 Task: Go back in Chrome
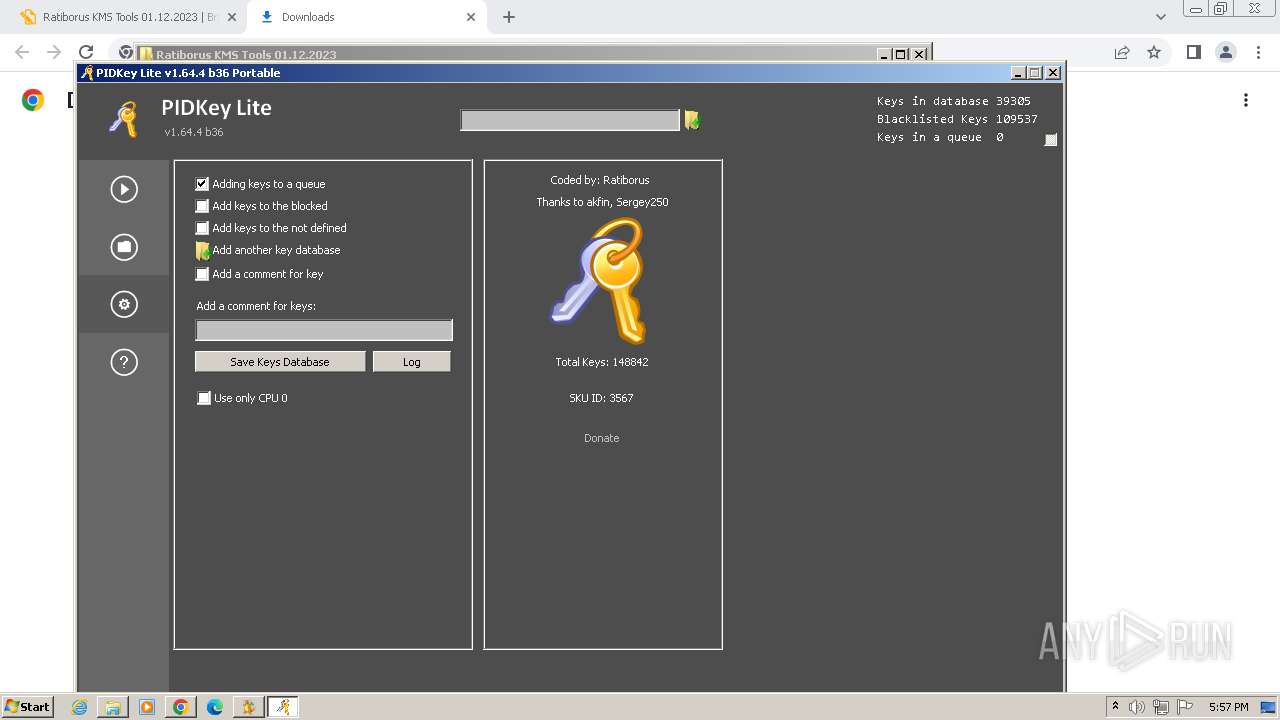coord(22,52)
